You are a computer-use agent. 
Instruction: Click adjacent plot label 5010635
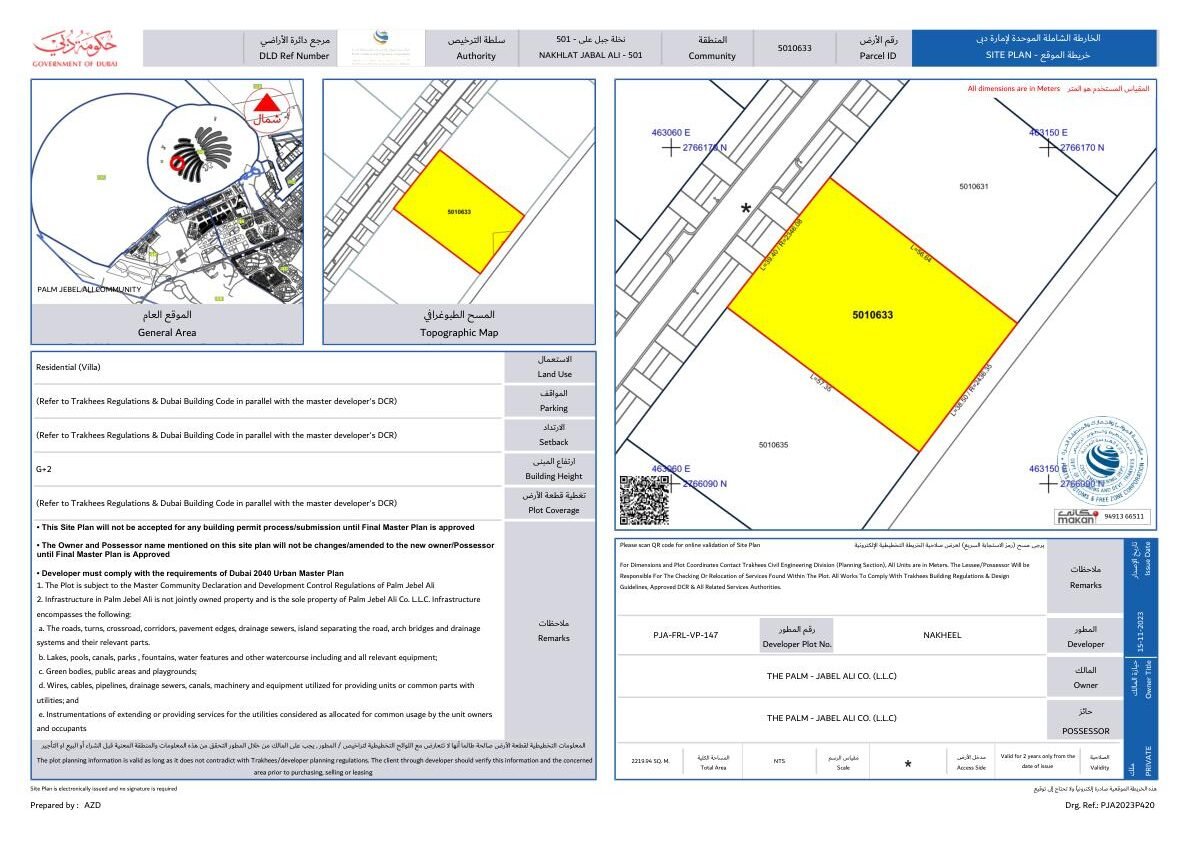[773, 445]
